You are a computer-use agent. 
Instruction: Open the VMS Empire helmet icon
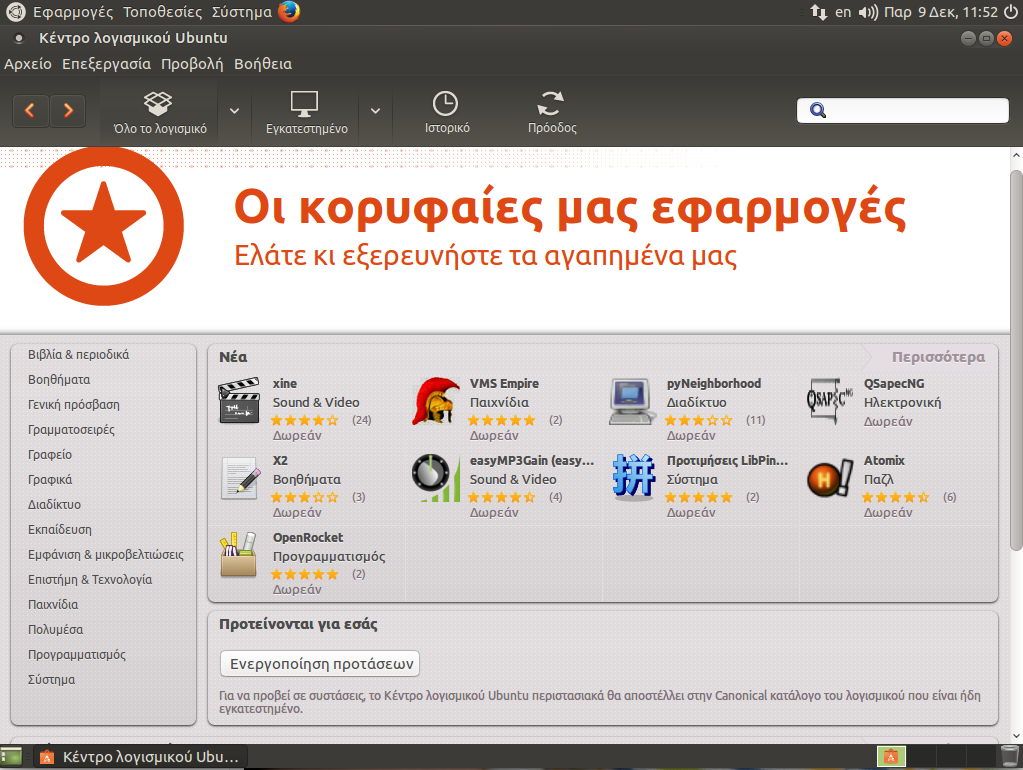435,402
